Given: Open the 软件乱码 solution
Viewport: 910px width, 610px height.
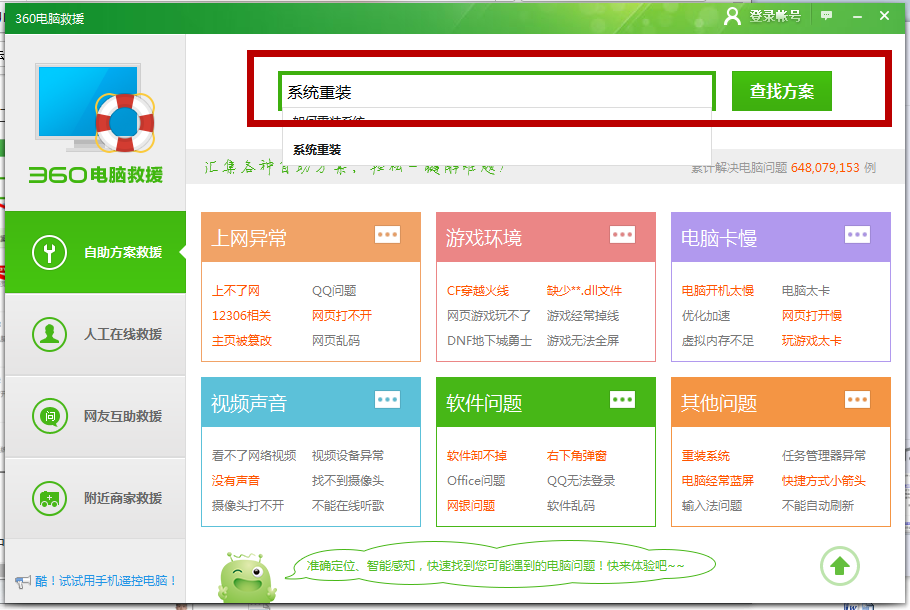Looking at the screenshot, I should [x=570, y=506].
